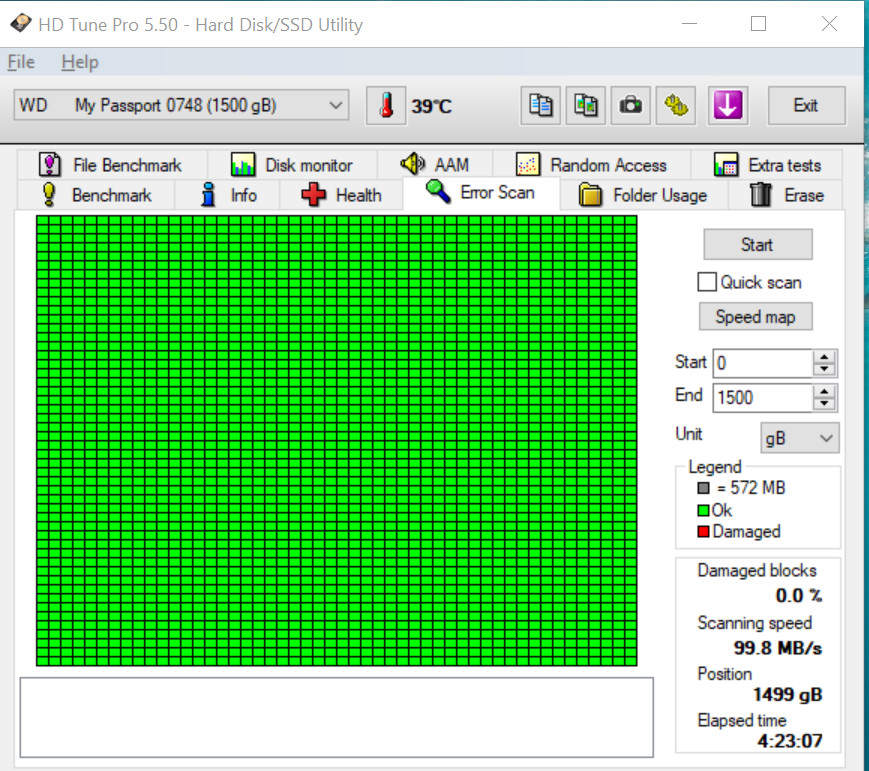Click the copy screenshot to clipboard icon
The width and height of the screenshot is (869, 771).
[x=586, y=106]
